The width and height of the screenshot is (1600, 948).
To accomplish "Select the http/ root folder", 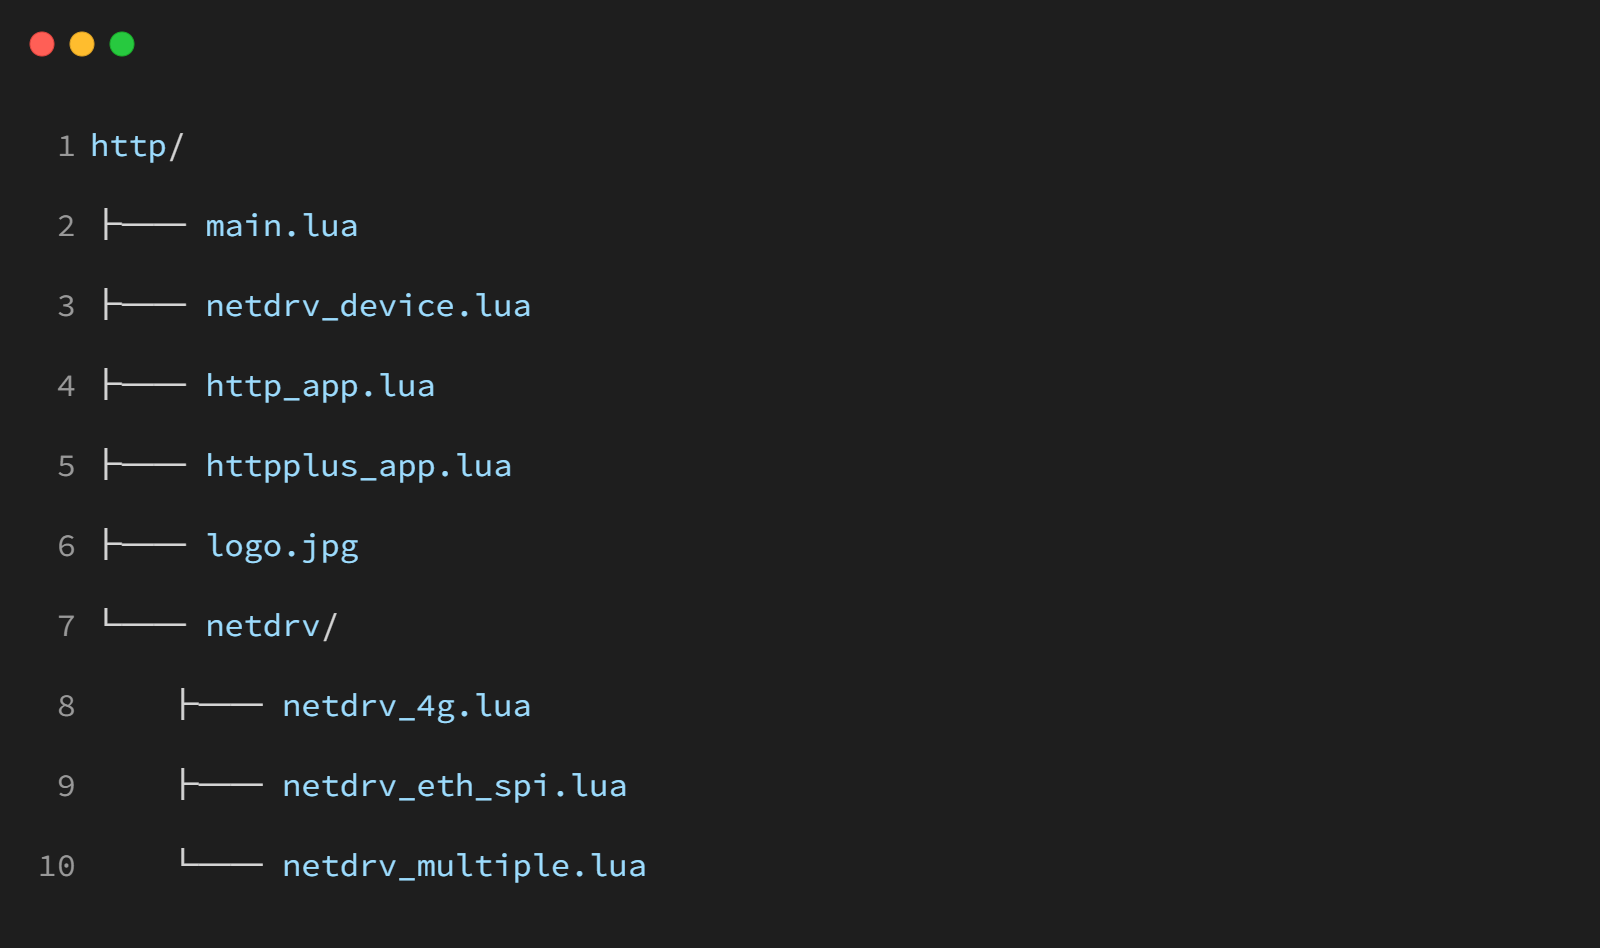I will [x=137, y=146].
